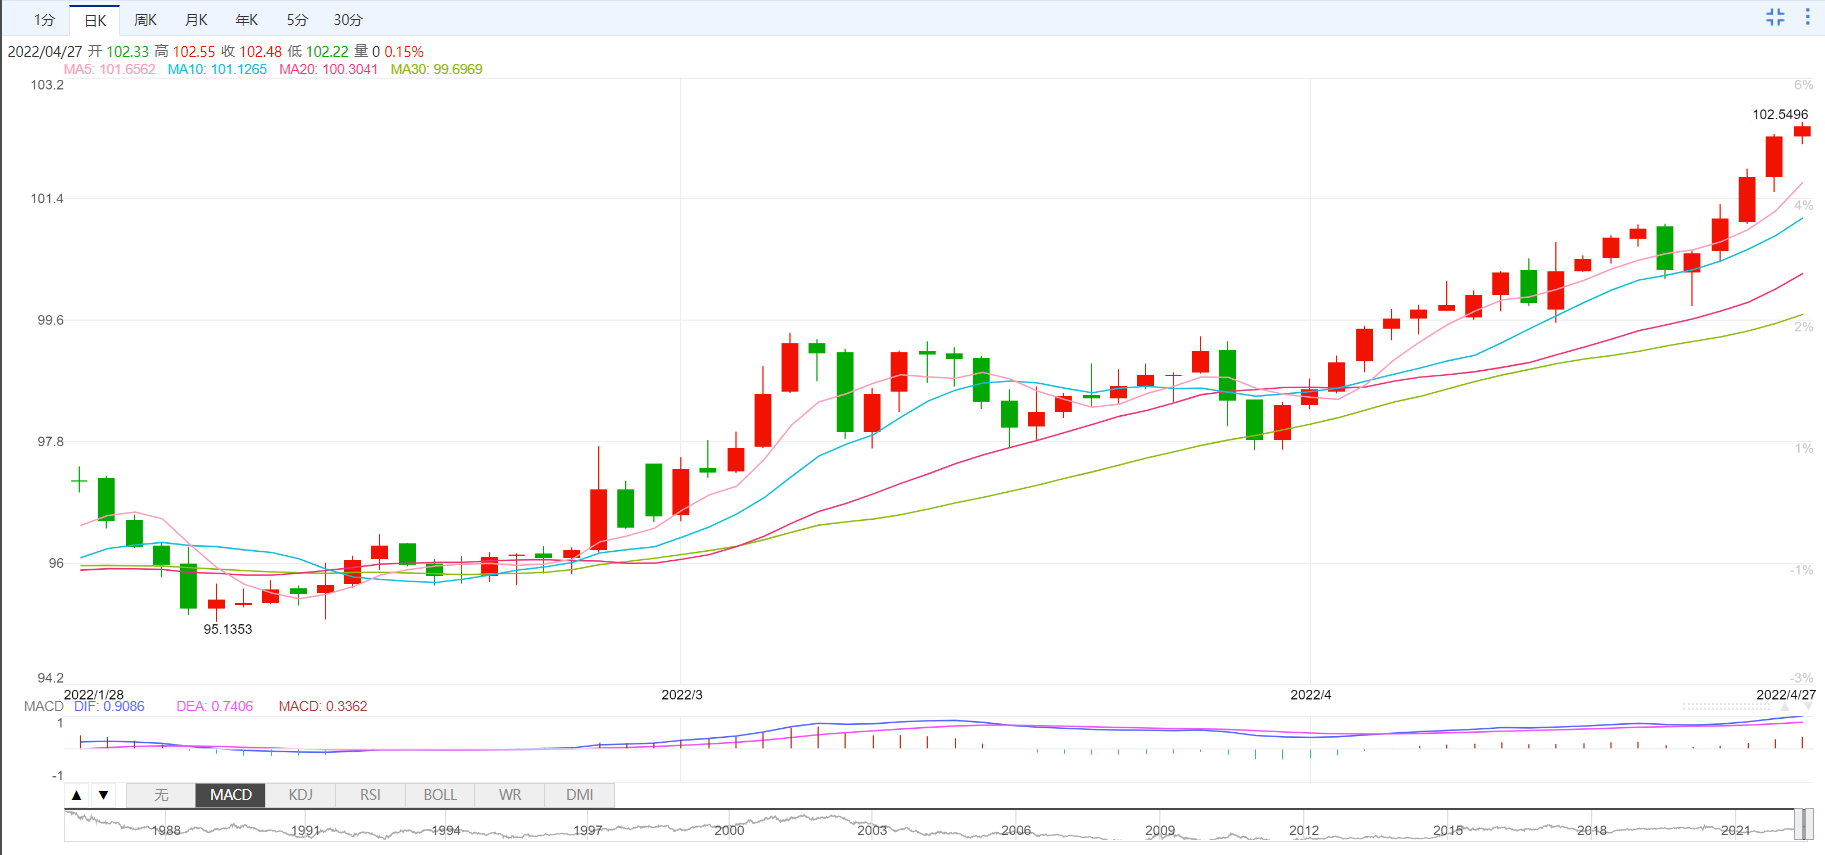Select the 日K tab
This screenshot has height=855, width=1825.
tap(95, 20)
